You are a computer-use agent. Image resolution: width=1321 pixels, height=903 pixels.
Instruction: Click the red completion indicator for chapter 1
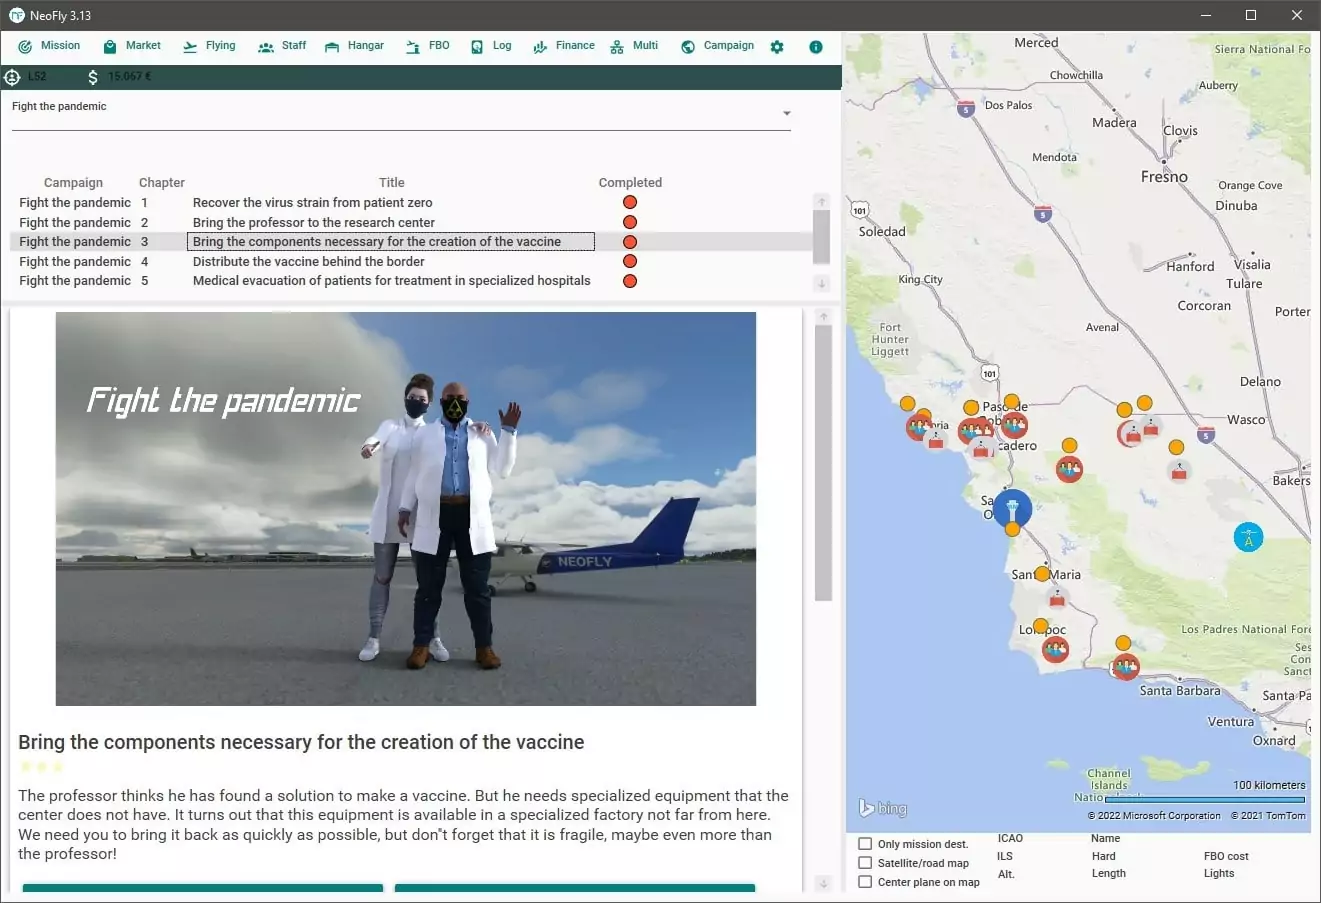point(630,202)
